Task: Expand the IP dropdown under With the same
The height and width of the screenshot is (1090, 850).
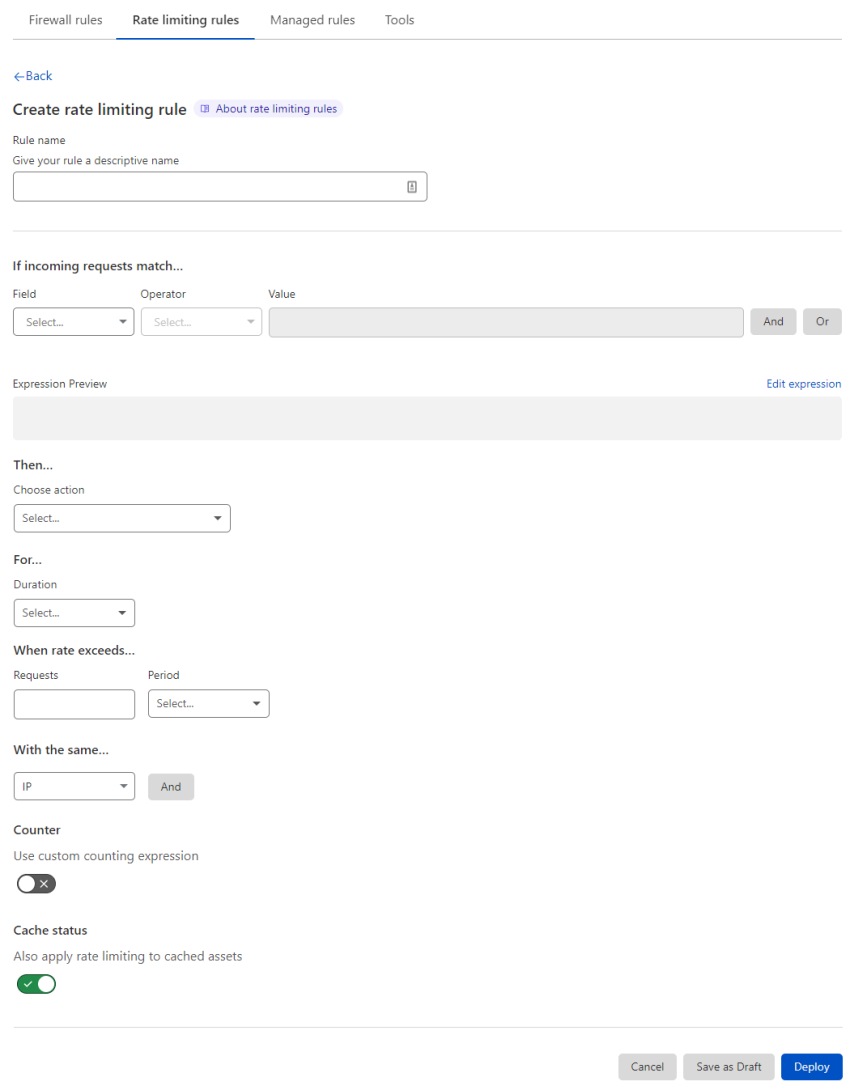Action: [74, 786]
